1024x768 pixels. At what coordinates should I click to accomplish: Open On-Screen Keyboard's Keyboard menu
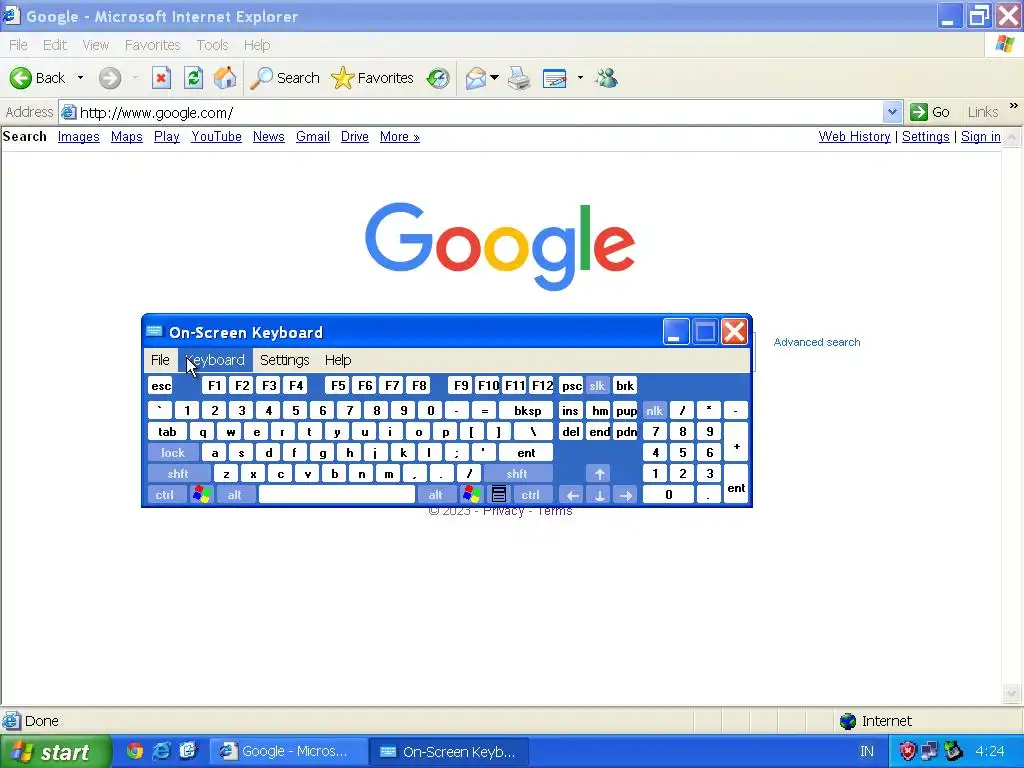click(216, 360)
